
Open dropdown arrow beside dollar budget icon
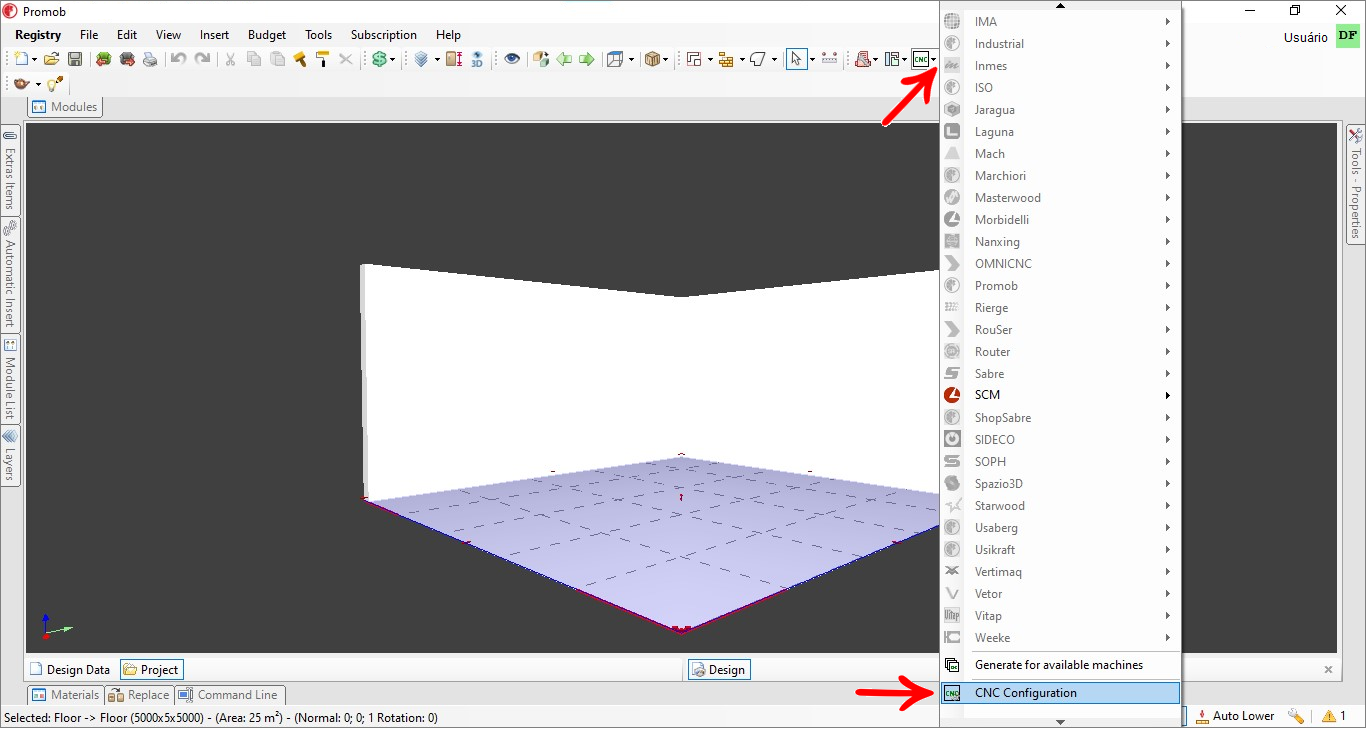(x=393, y=60)
